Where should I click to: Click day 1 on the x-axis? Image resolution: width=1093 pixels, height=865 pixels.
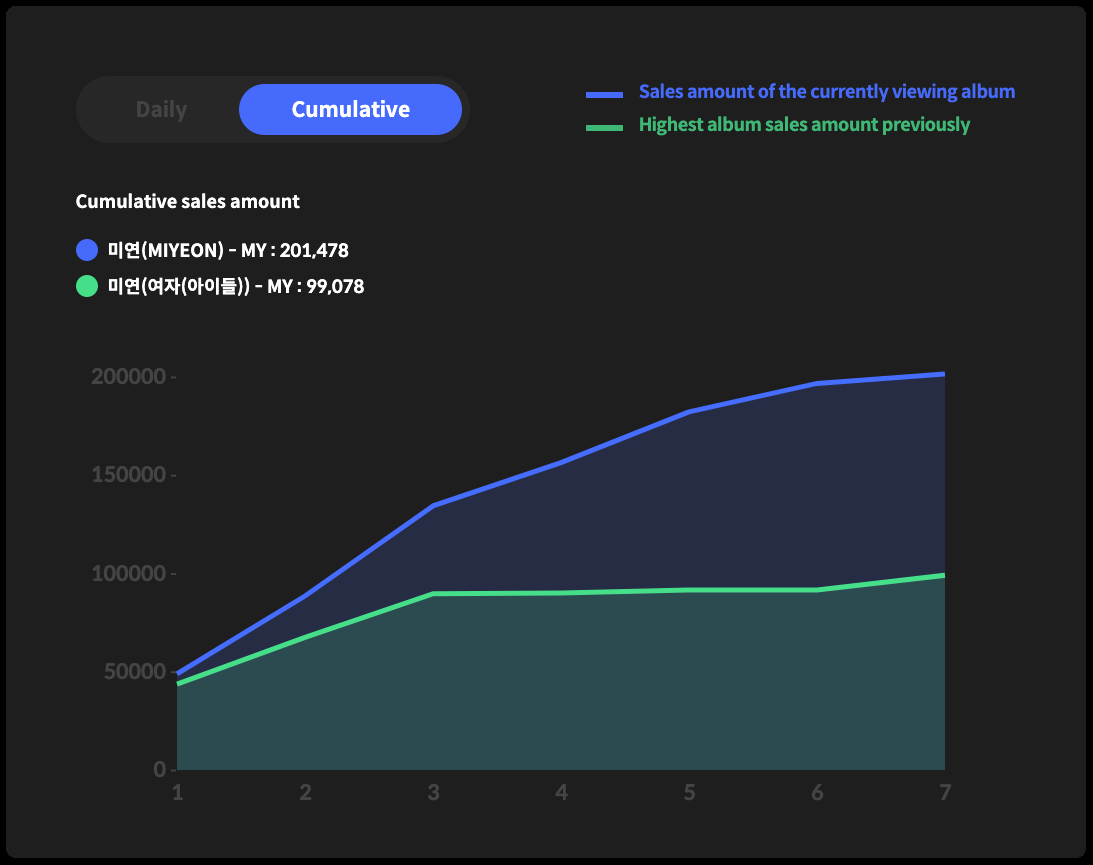[178, 793]
